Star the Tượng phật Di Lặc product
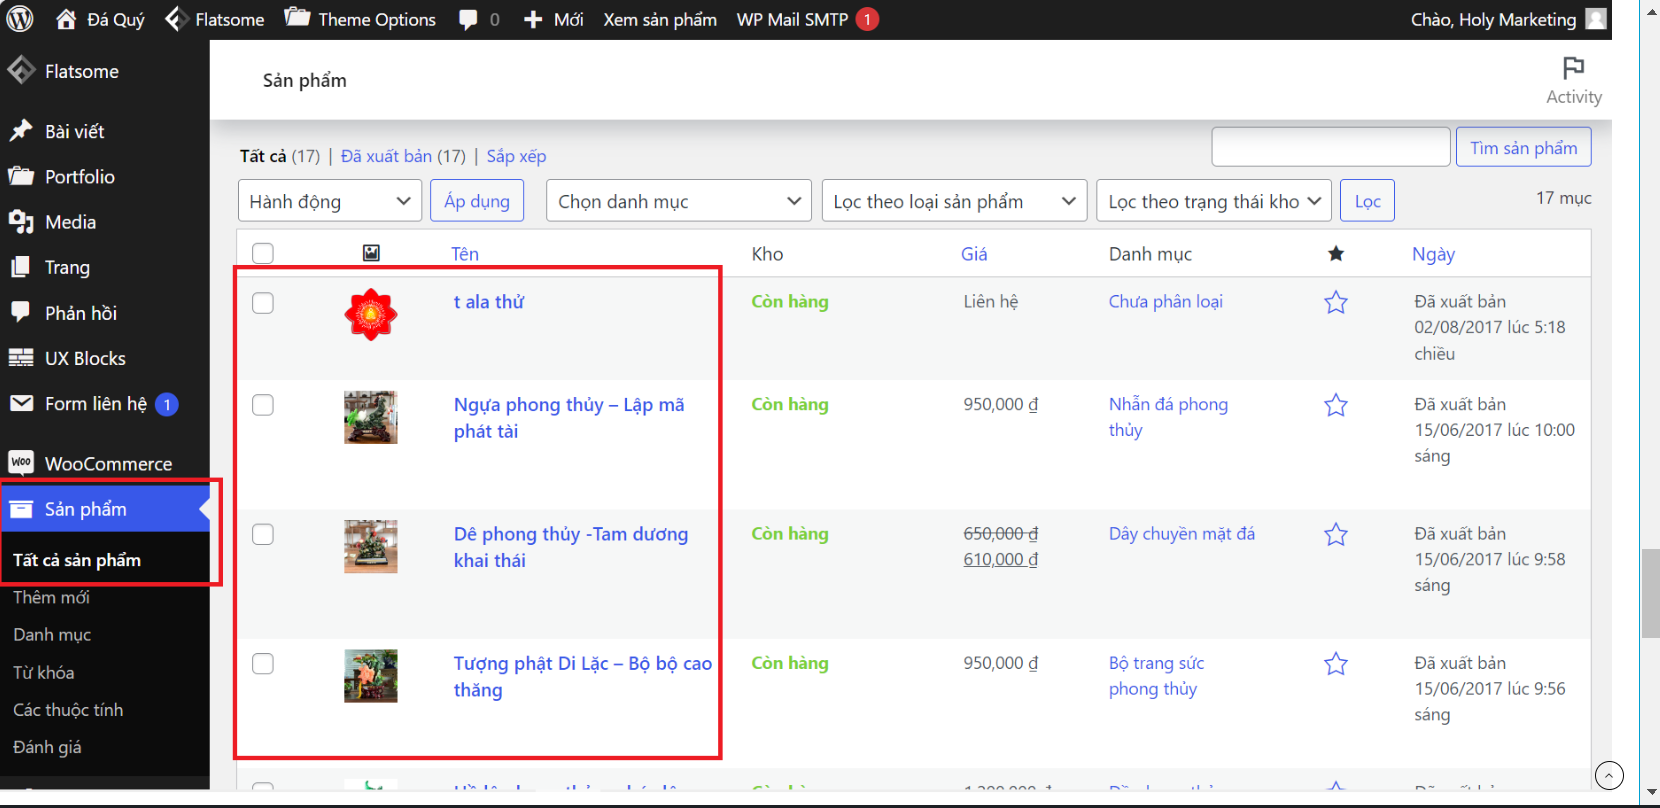 [1335, 664]
